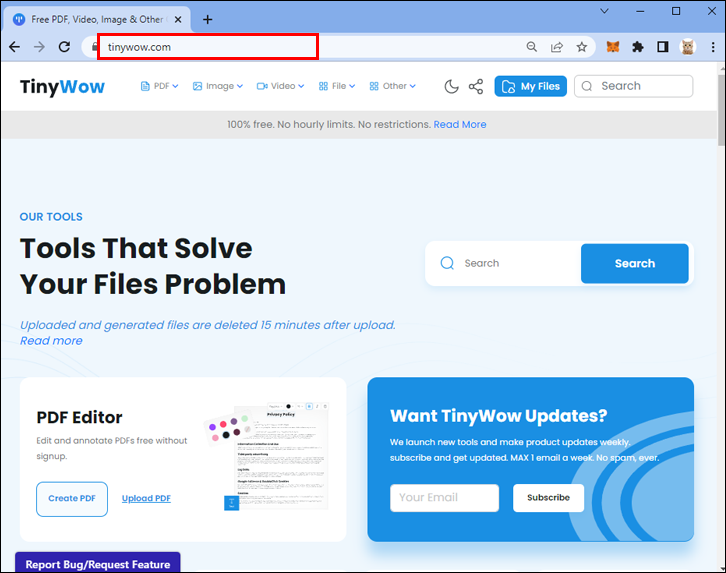Open a new tab with plus icon
The height and width of the screenshot is (573, 726).
click(208, 19)
